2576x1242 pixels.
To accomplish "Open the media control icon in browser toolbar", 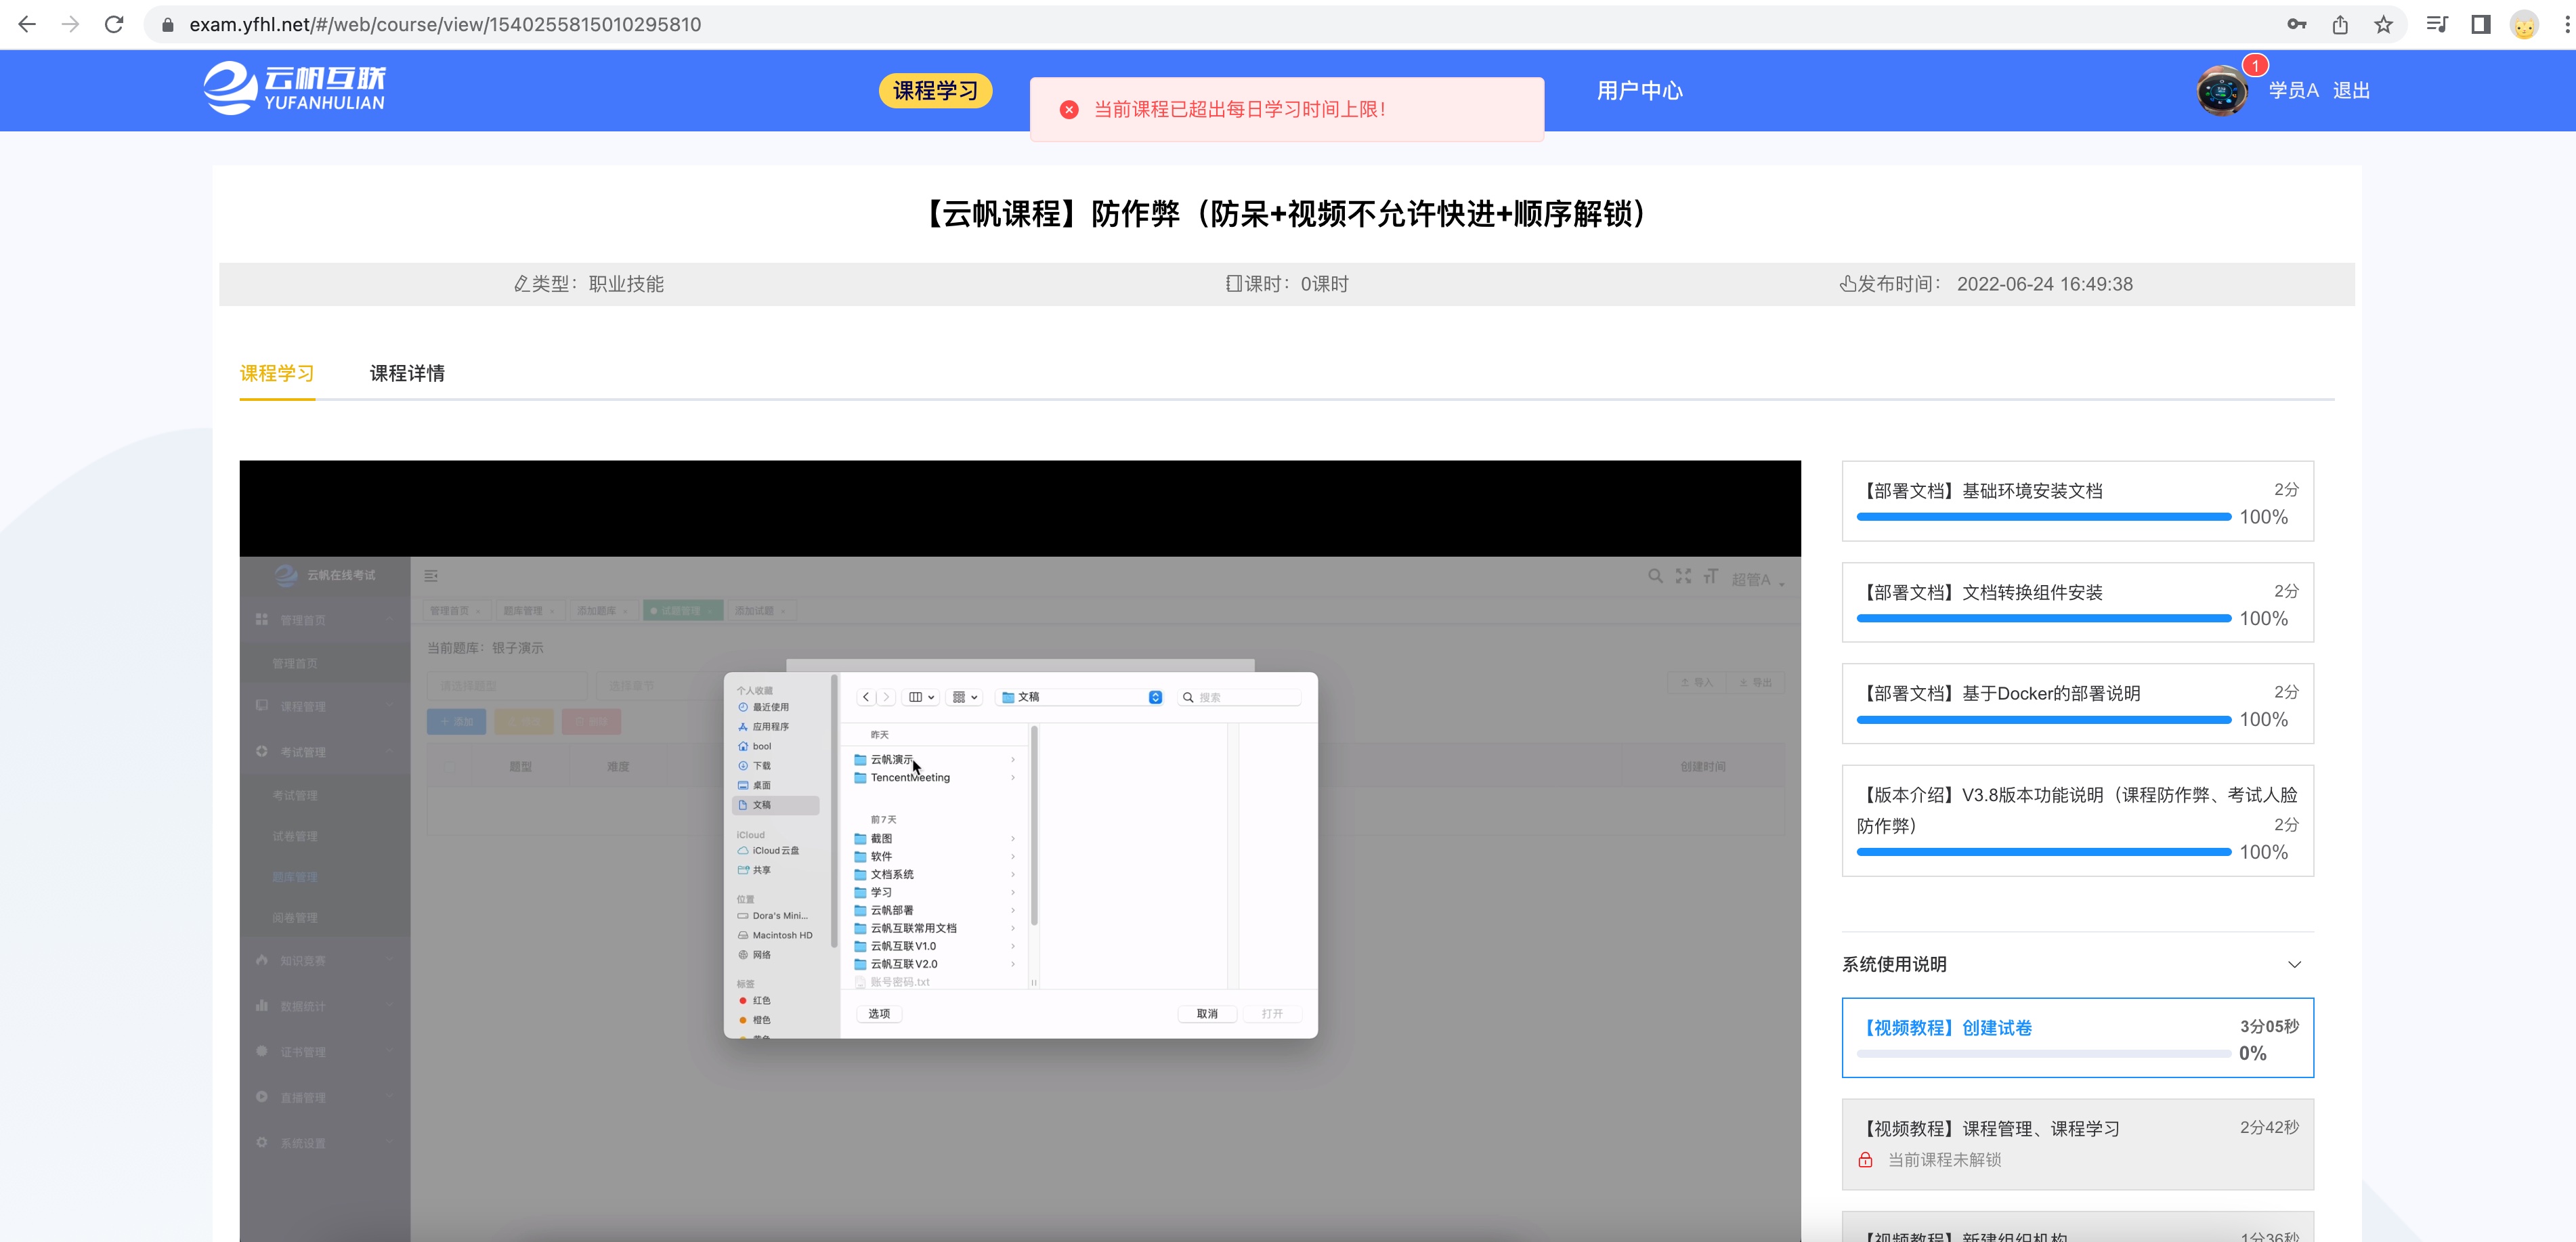I will click(x=2437, y=24).
